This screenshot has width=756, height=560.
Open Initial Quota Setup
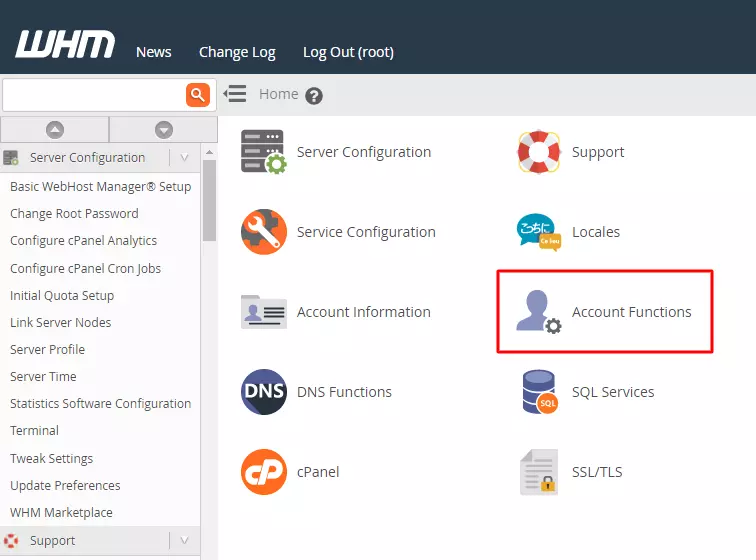tap(62, 296)
